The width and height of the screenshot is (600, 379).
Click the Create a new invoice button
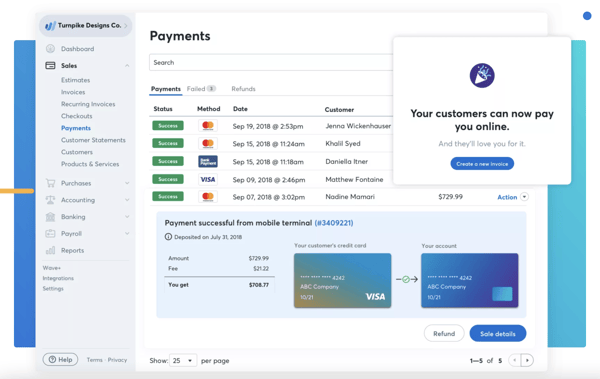pos(482,163)
